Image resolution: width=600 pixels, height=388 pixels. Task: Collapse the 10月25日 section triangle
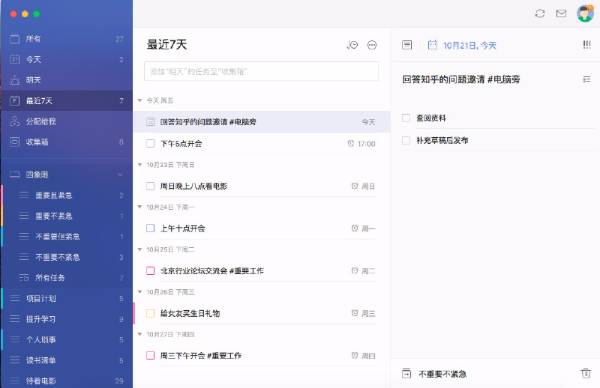point(140,249)
